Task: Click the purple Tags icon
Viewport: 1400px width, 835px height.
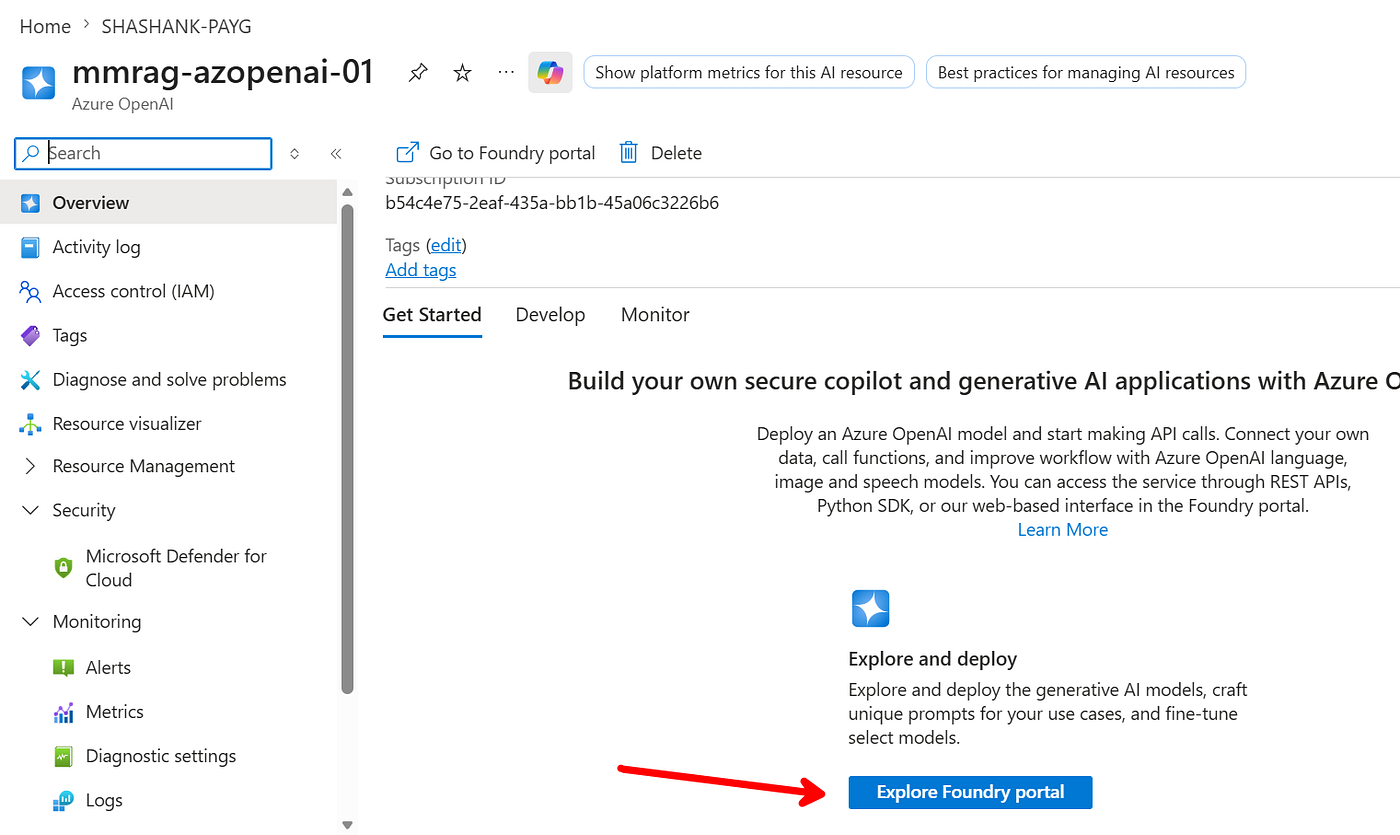Action: [30, 336]
